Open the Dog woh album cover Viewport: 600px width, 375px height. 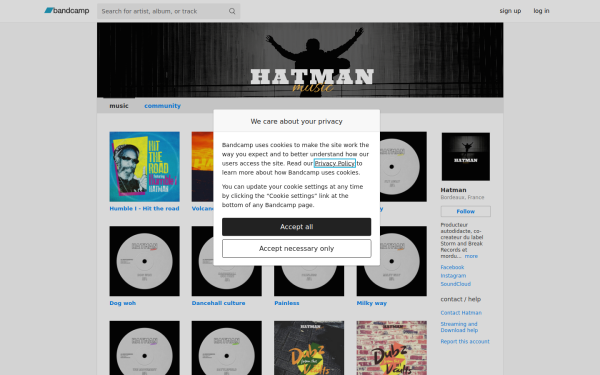(x=144, y=261)
